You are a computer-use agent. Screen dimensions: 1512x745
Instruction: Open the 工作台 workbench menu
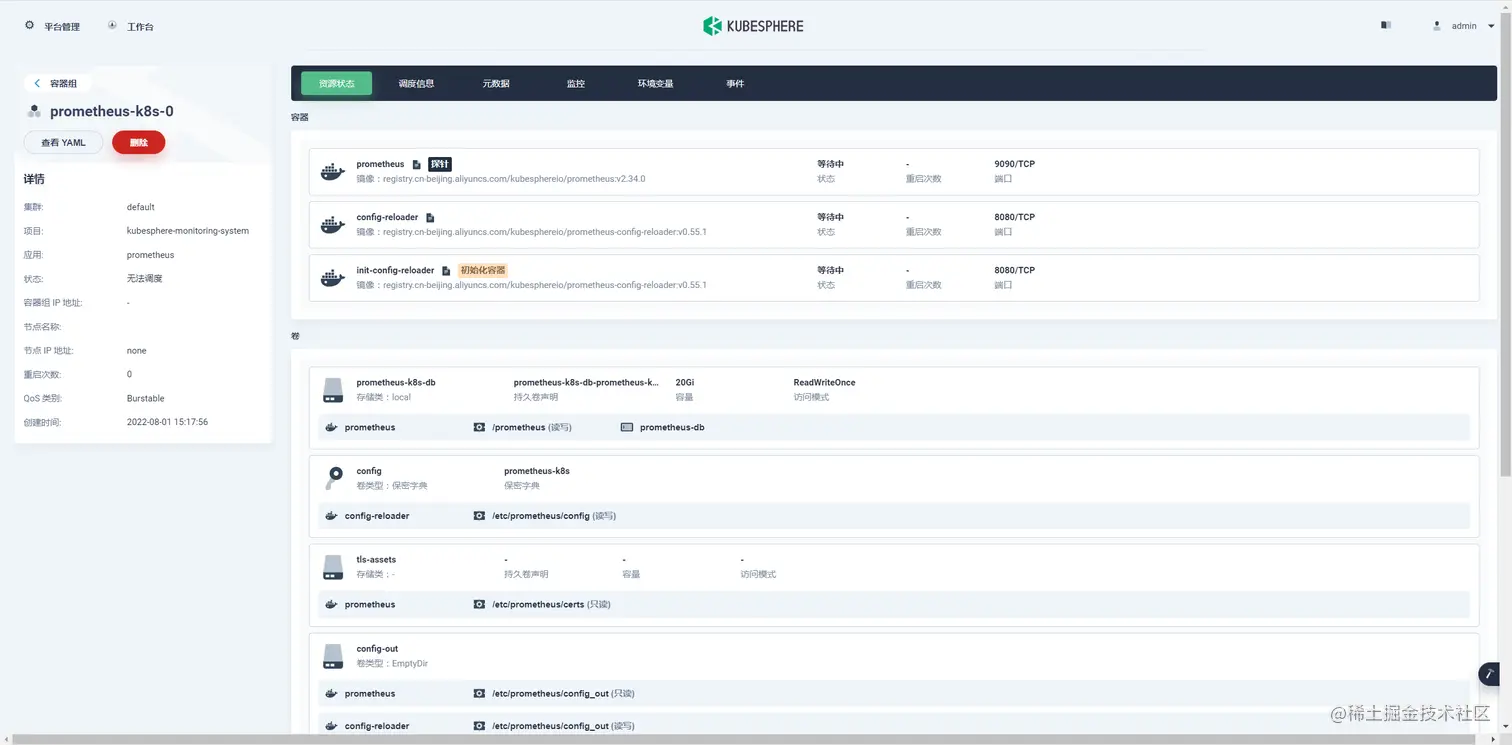point(131,26)
